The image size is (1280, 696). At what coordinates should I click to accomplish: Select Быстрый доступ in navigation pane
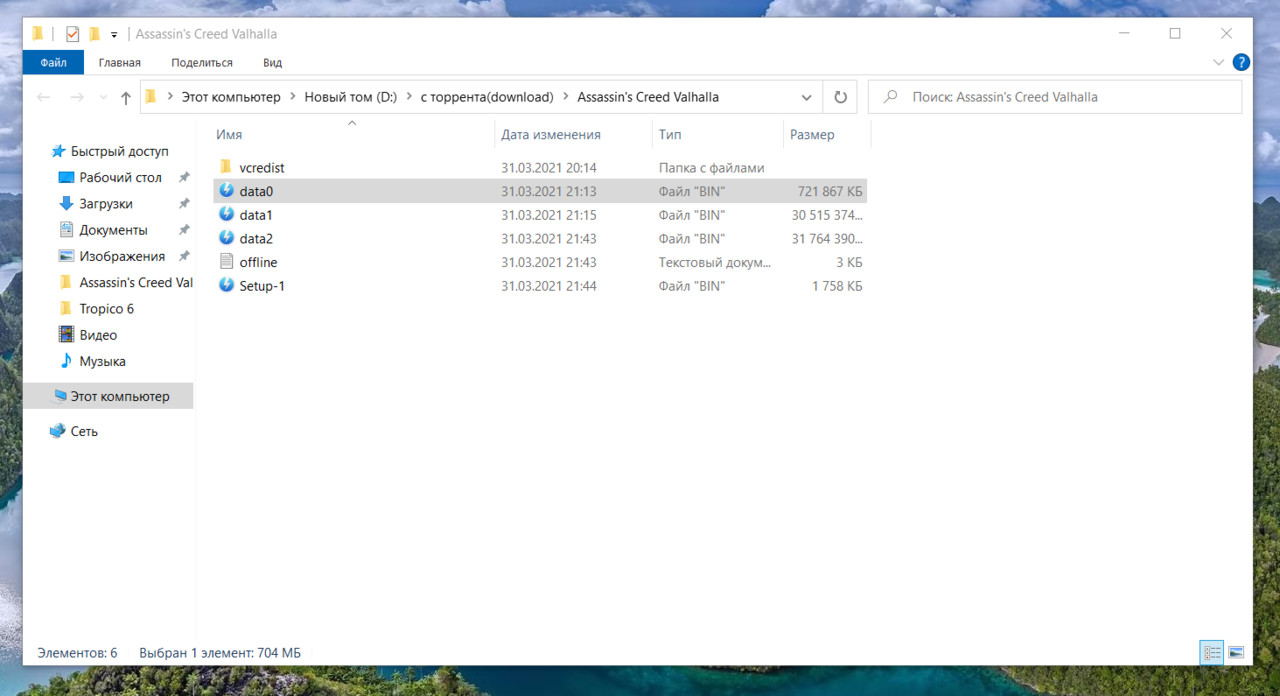pyautogui.click(x=119, y=151)
